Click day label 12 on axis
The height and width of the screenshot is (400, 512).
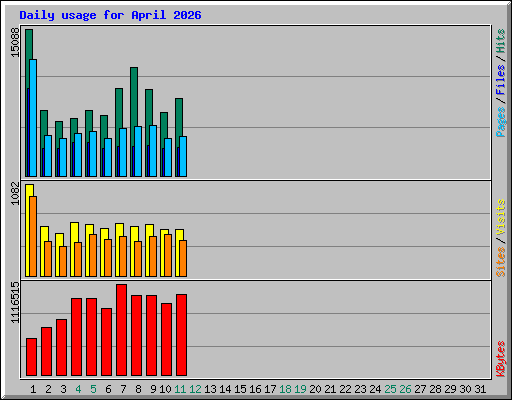tap(195, 389)
